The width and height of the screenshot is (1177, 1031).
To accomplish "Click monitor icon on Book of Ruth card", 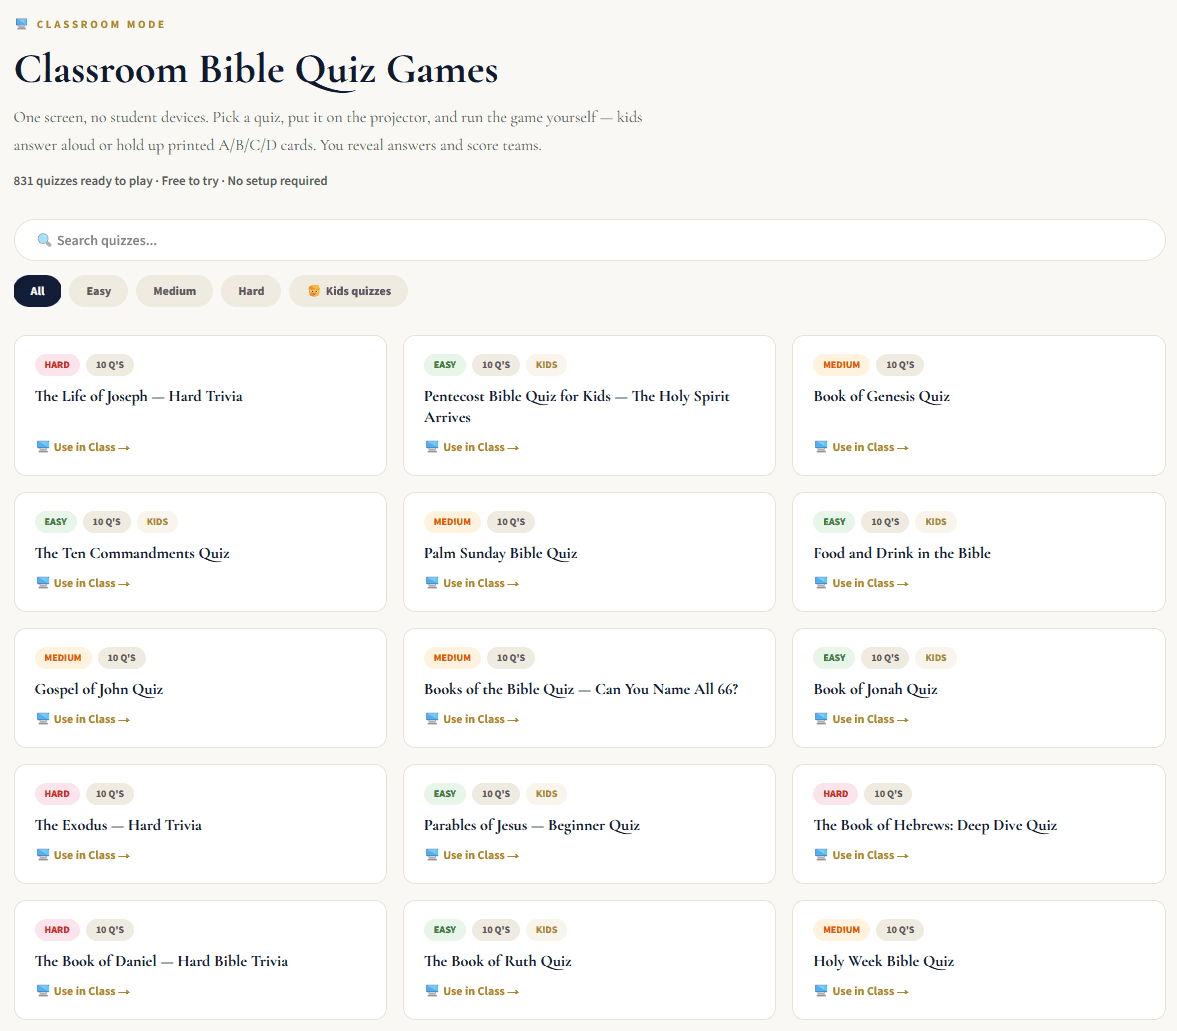I will coord(432,990).
